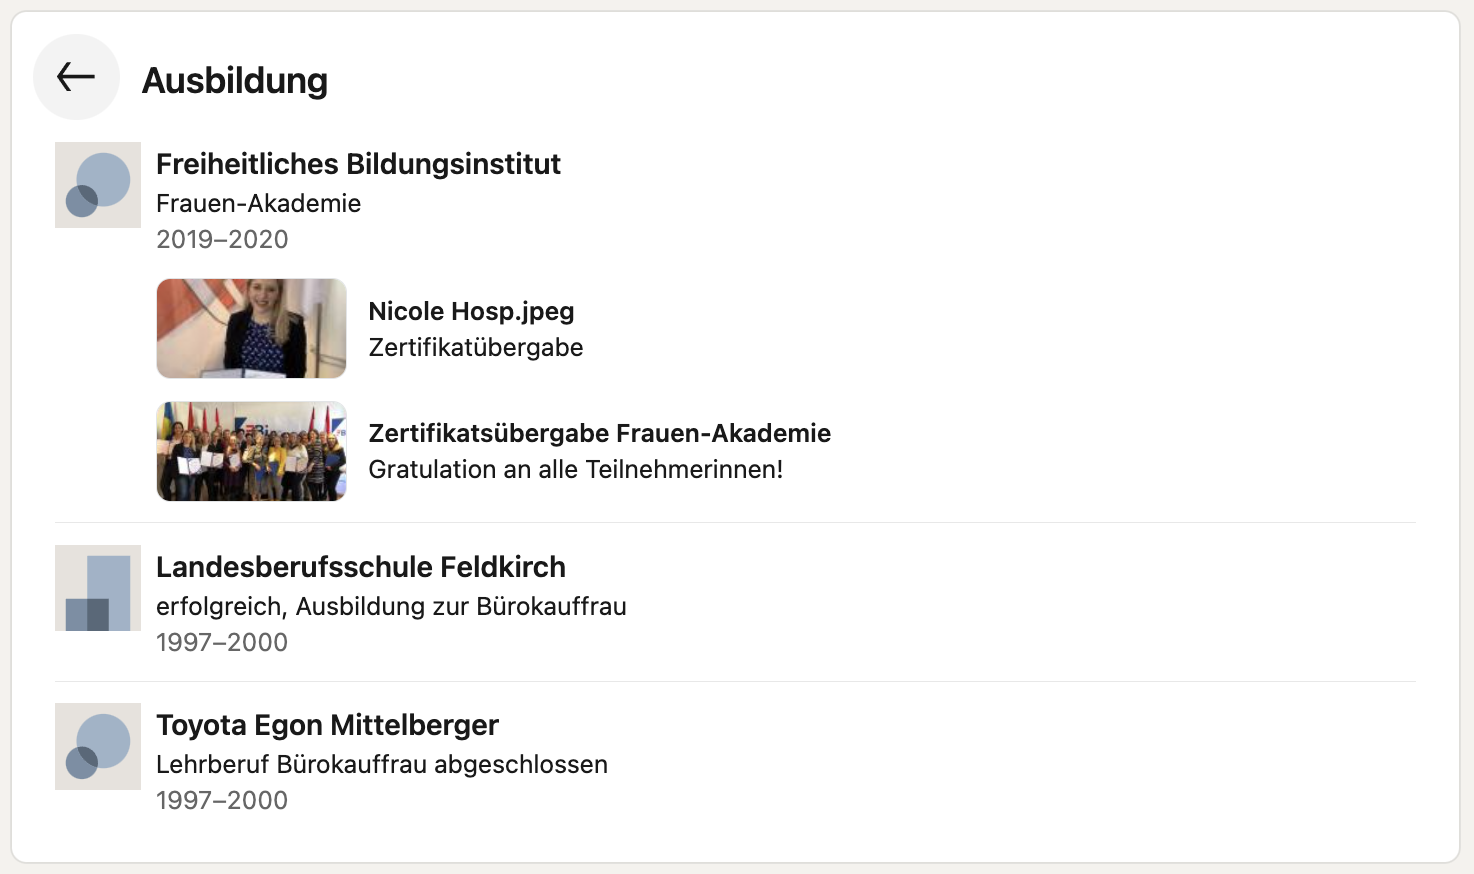Open the Nicole Hosp.jpeg thumbnail
The height and width of the screenshot is (874, 1474).
252,328
